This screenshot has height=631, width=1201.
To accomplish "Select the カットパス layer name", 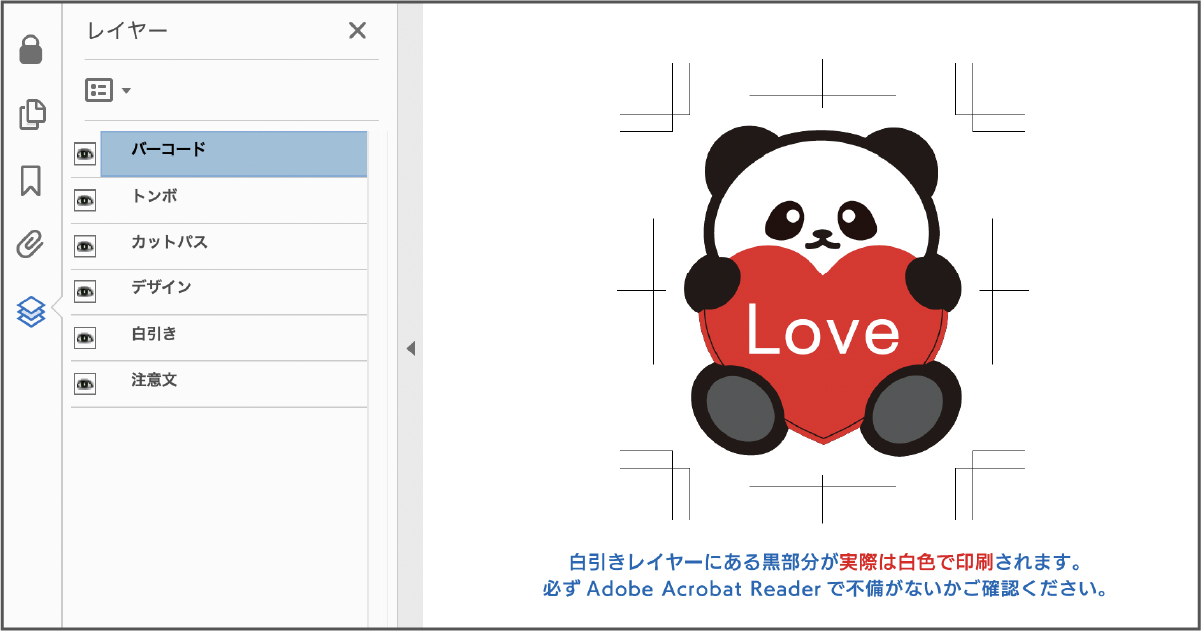I will pos(169,242).
